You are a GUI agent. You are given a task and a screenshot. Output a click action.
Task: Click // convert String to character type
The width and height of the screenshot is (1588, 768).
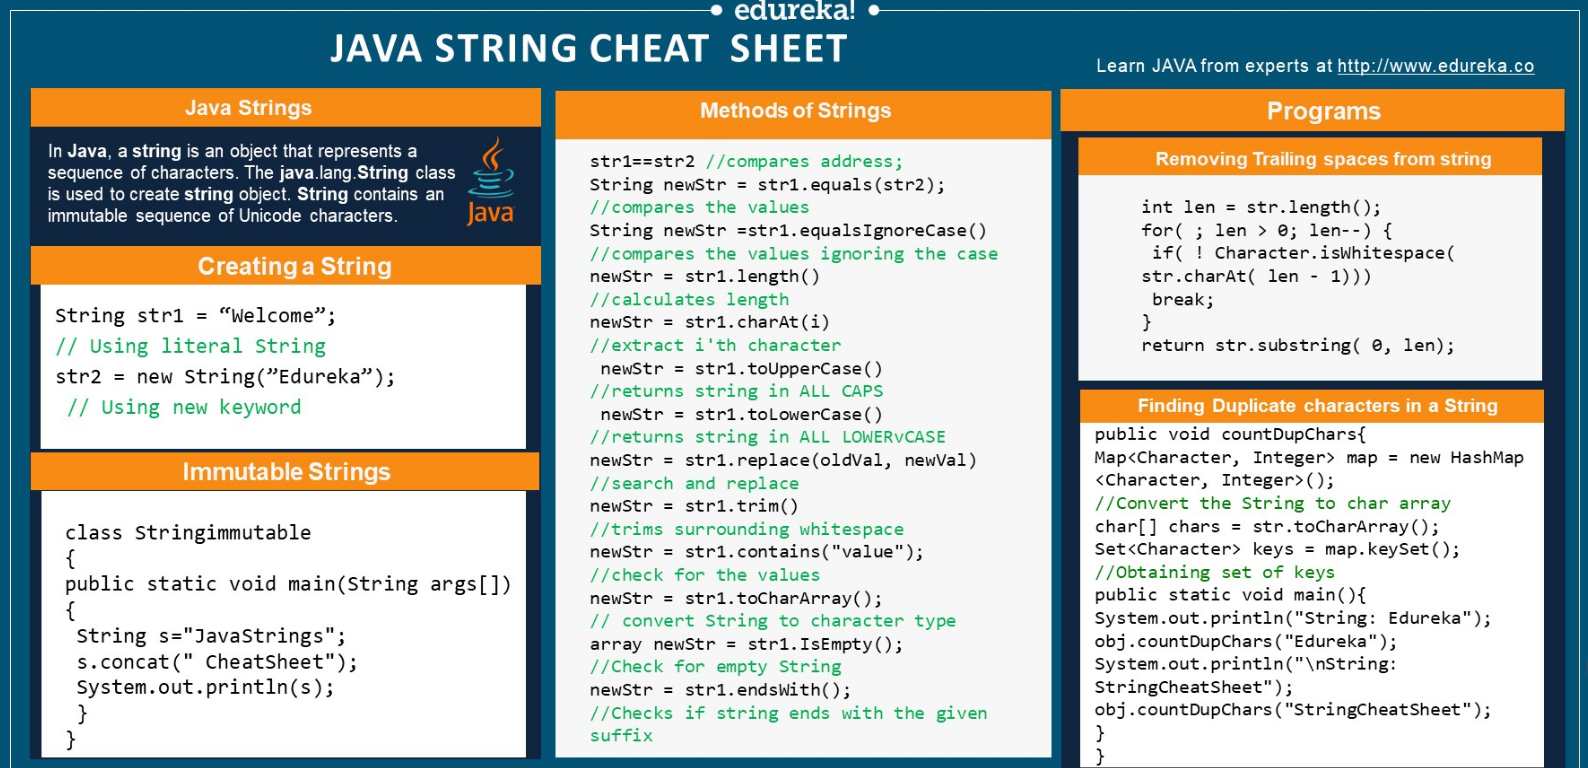click(773, 622)
